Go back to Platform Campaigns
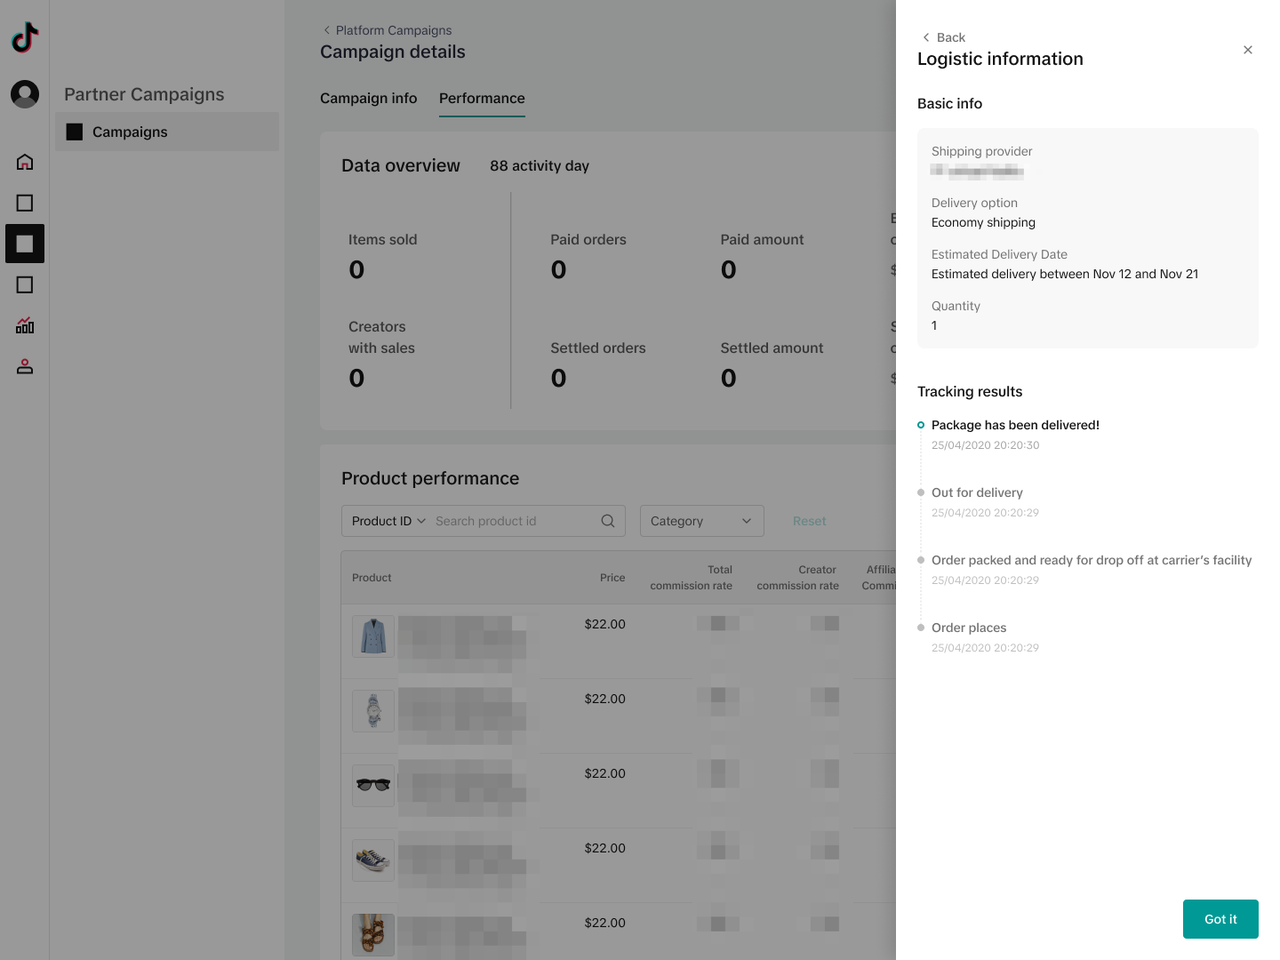The height and width of the screenshot is (960, 1280). pyautogui.click(x=386, y=30)
